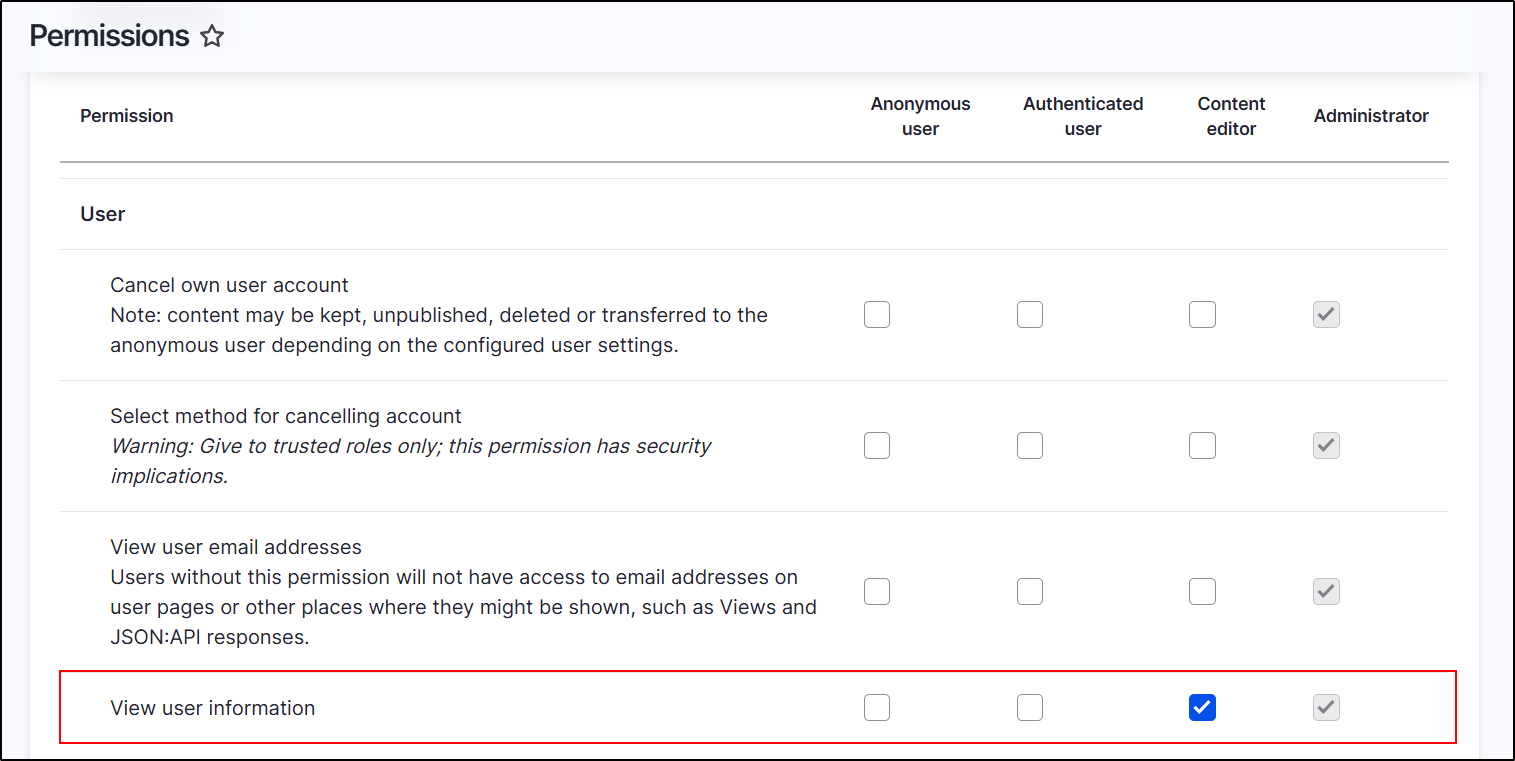
Task: Enable 'Cancel own user account' for Authenticated user
Action: tap(1030, 314)
